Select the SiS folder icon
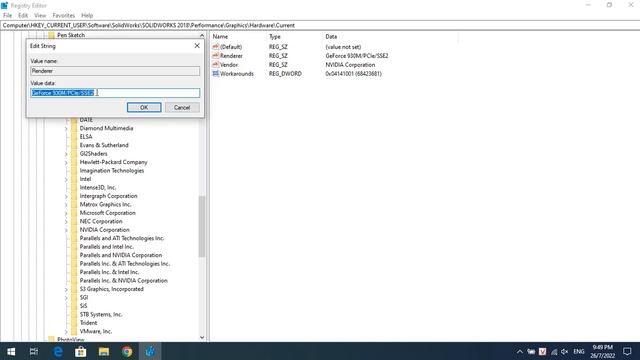This screenshot has height=360, width=640. (x=74, y=306)
